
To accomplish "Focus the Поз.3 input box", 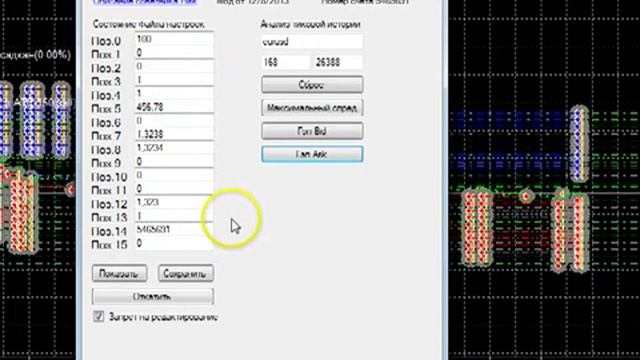I will coord(174,80).
